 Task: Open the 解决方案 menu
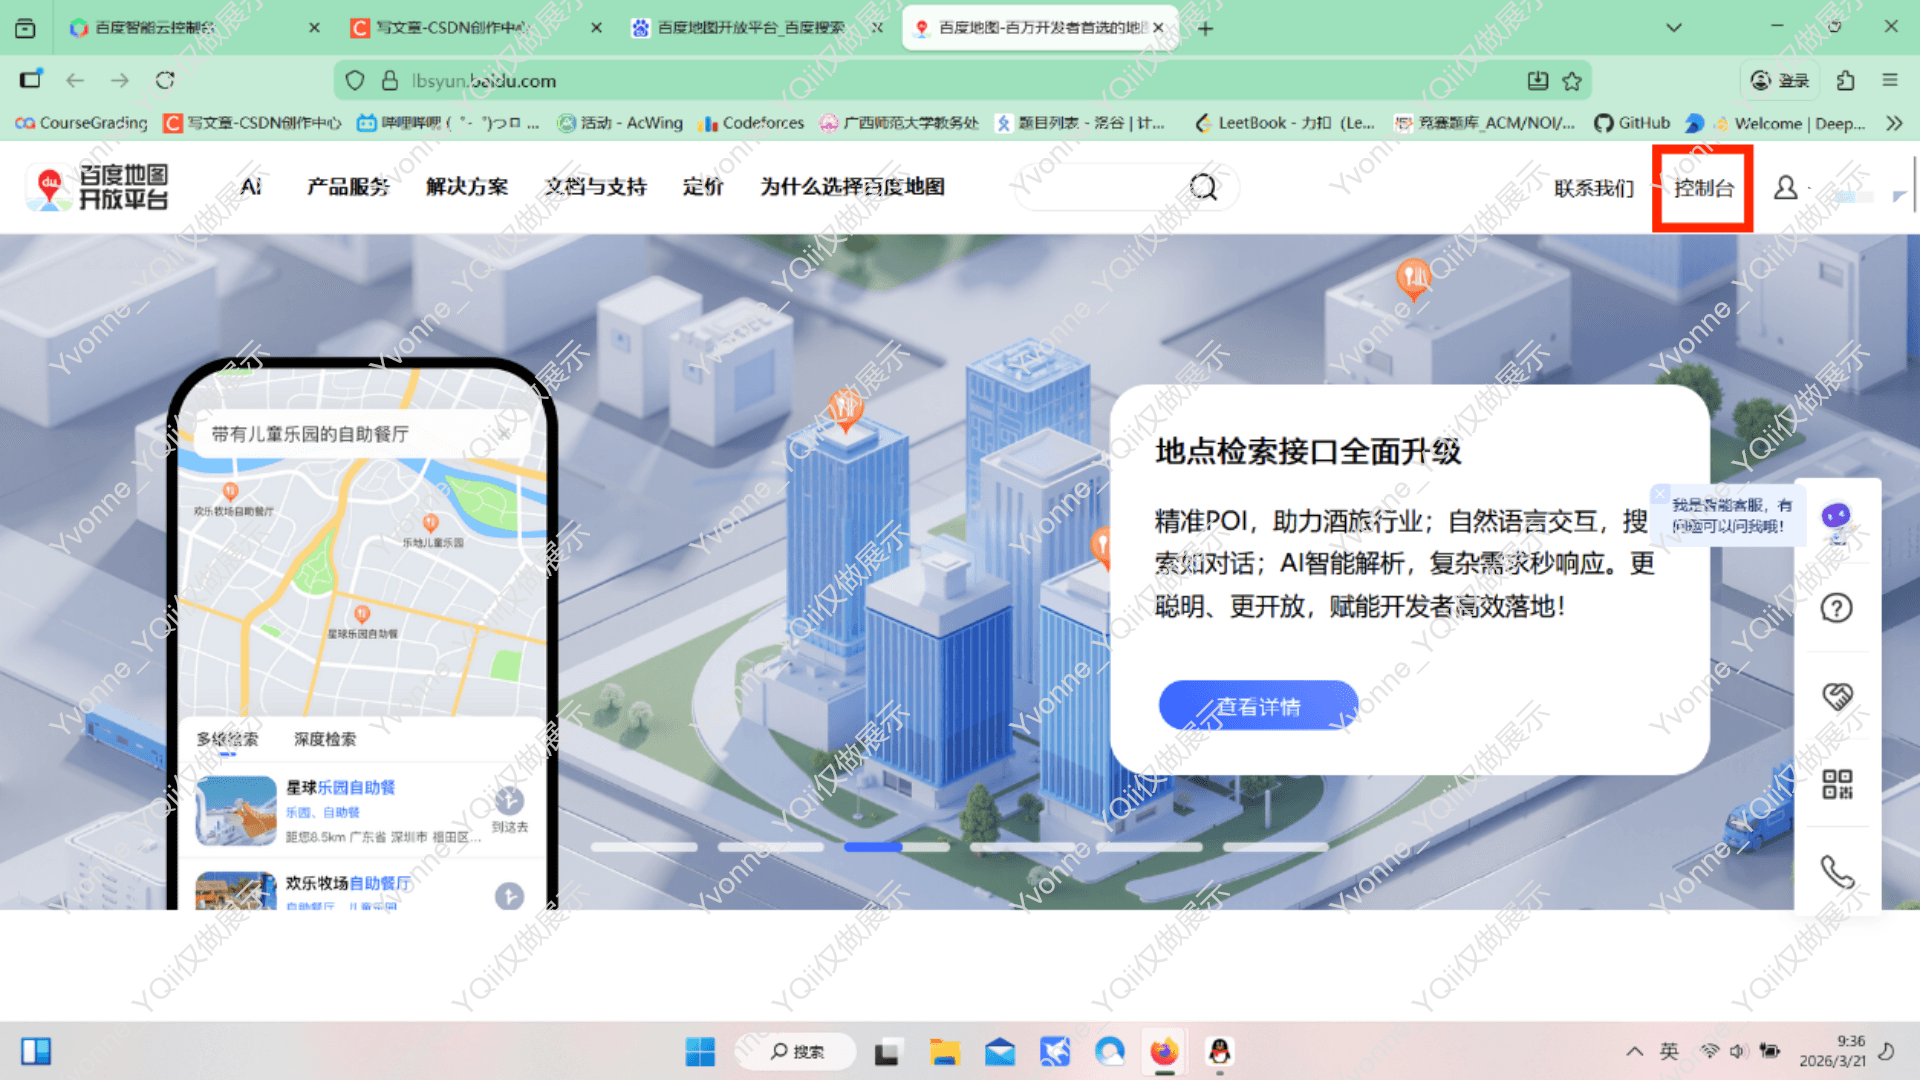tap(466, 187)
